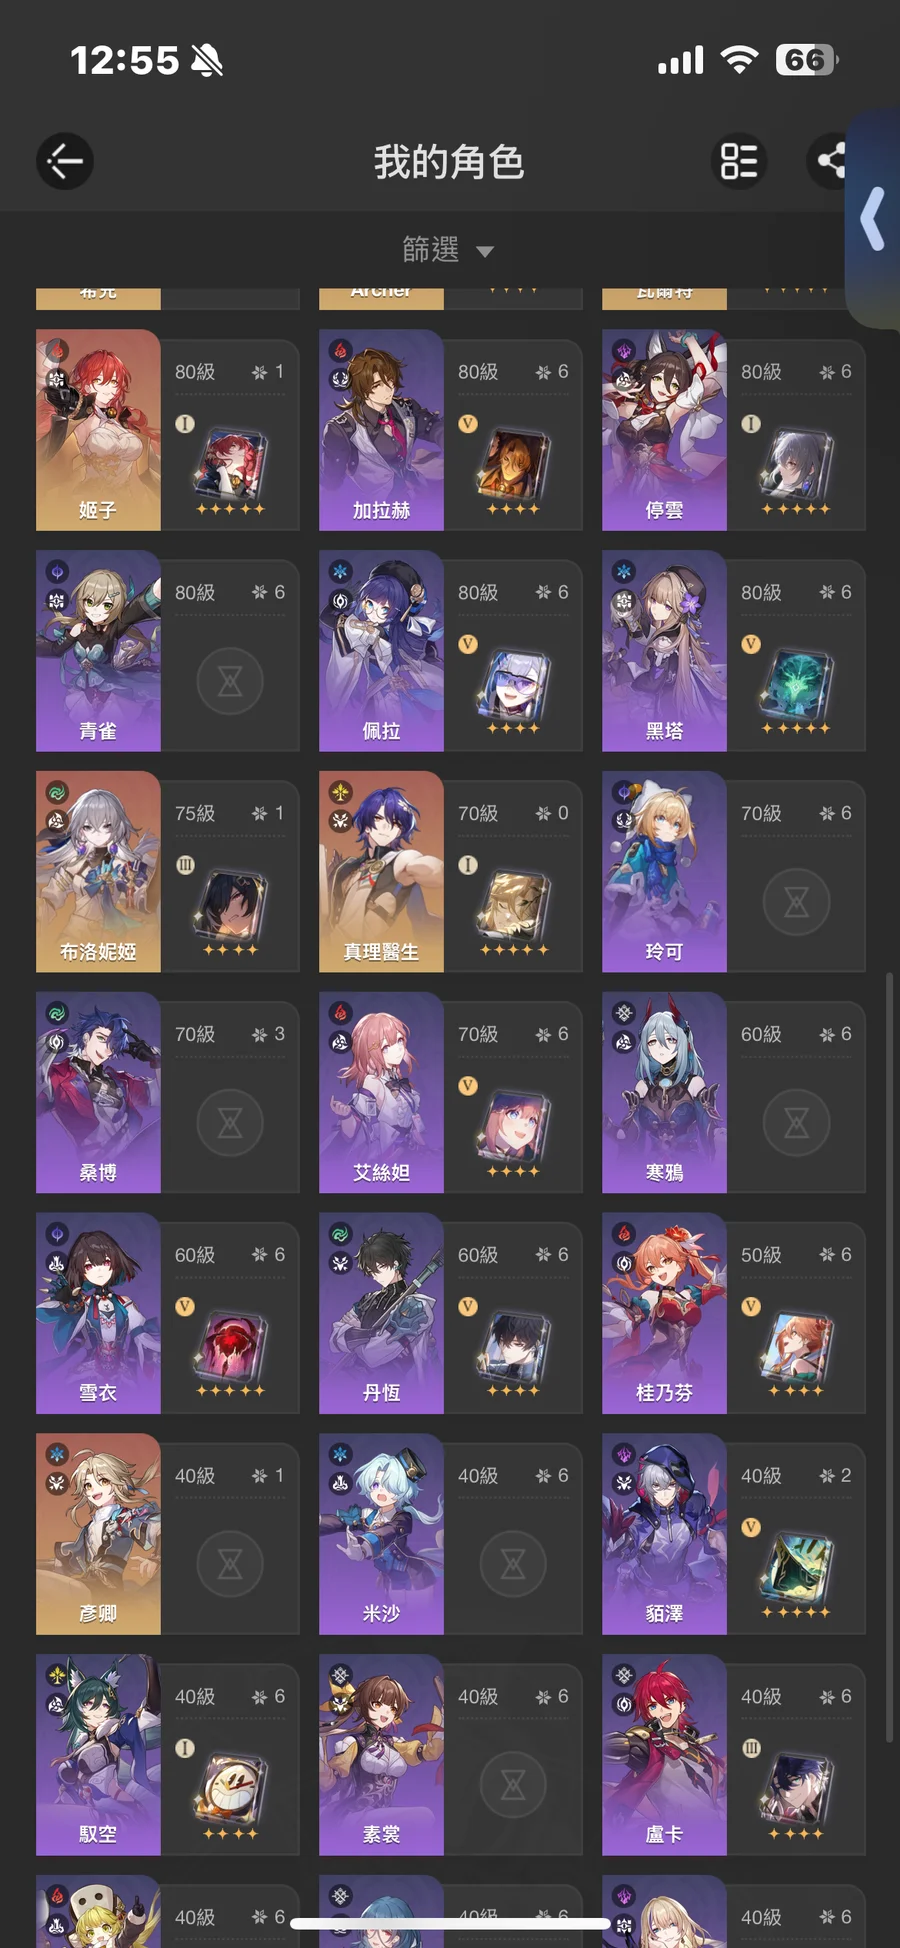This screenshot has width=900, height=1948.
Task: Click the dropdown arrow next to 篩選
Action: 485,252
